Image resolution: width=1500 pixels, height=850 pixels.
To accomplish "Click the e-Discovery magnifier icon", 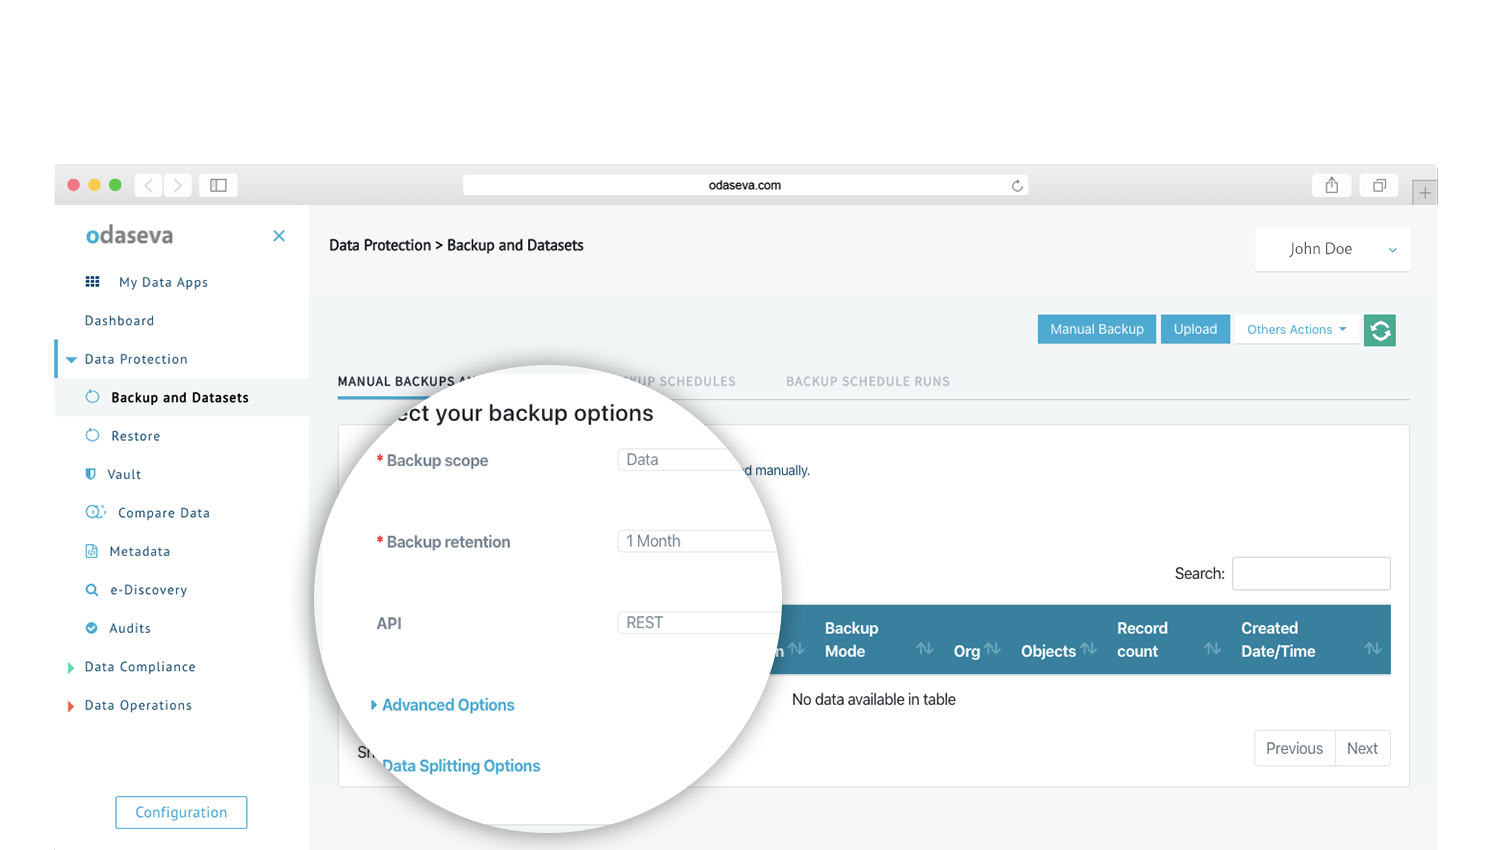I will (x=92, y=590).
